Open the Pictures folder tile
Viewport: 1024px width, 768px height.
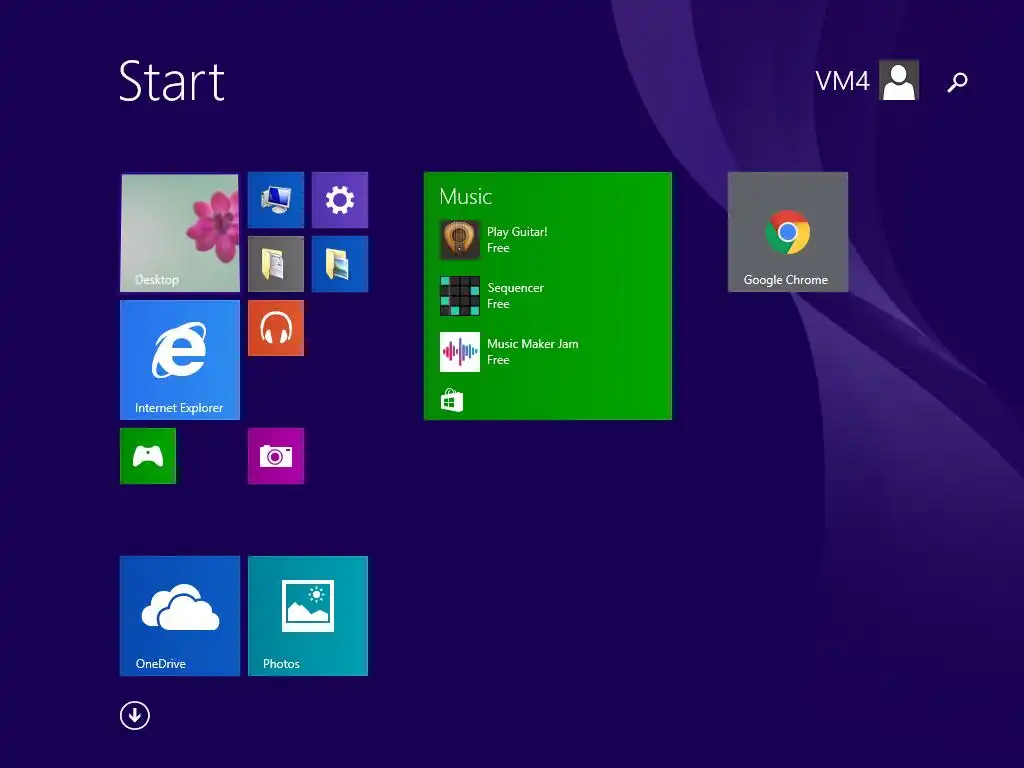[340, 264]
